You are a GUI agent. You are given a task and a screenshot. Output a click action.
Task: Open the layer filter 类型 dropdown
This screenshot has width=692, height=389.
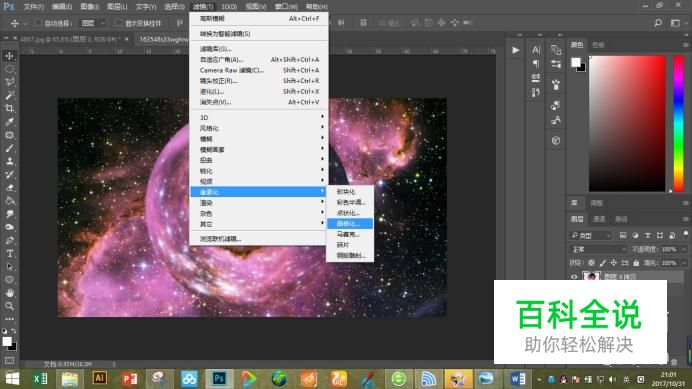(590, 235)
